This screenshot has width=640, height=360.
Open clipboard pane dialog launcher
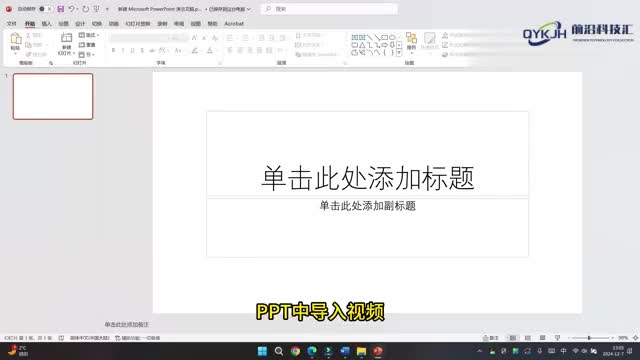[x=51, y=63]
